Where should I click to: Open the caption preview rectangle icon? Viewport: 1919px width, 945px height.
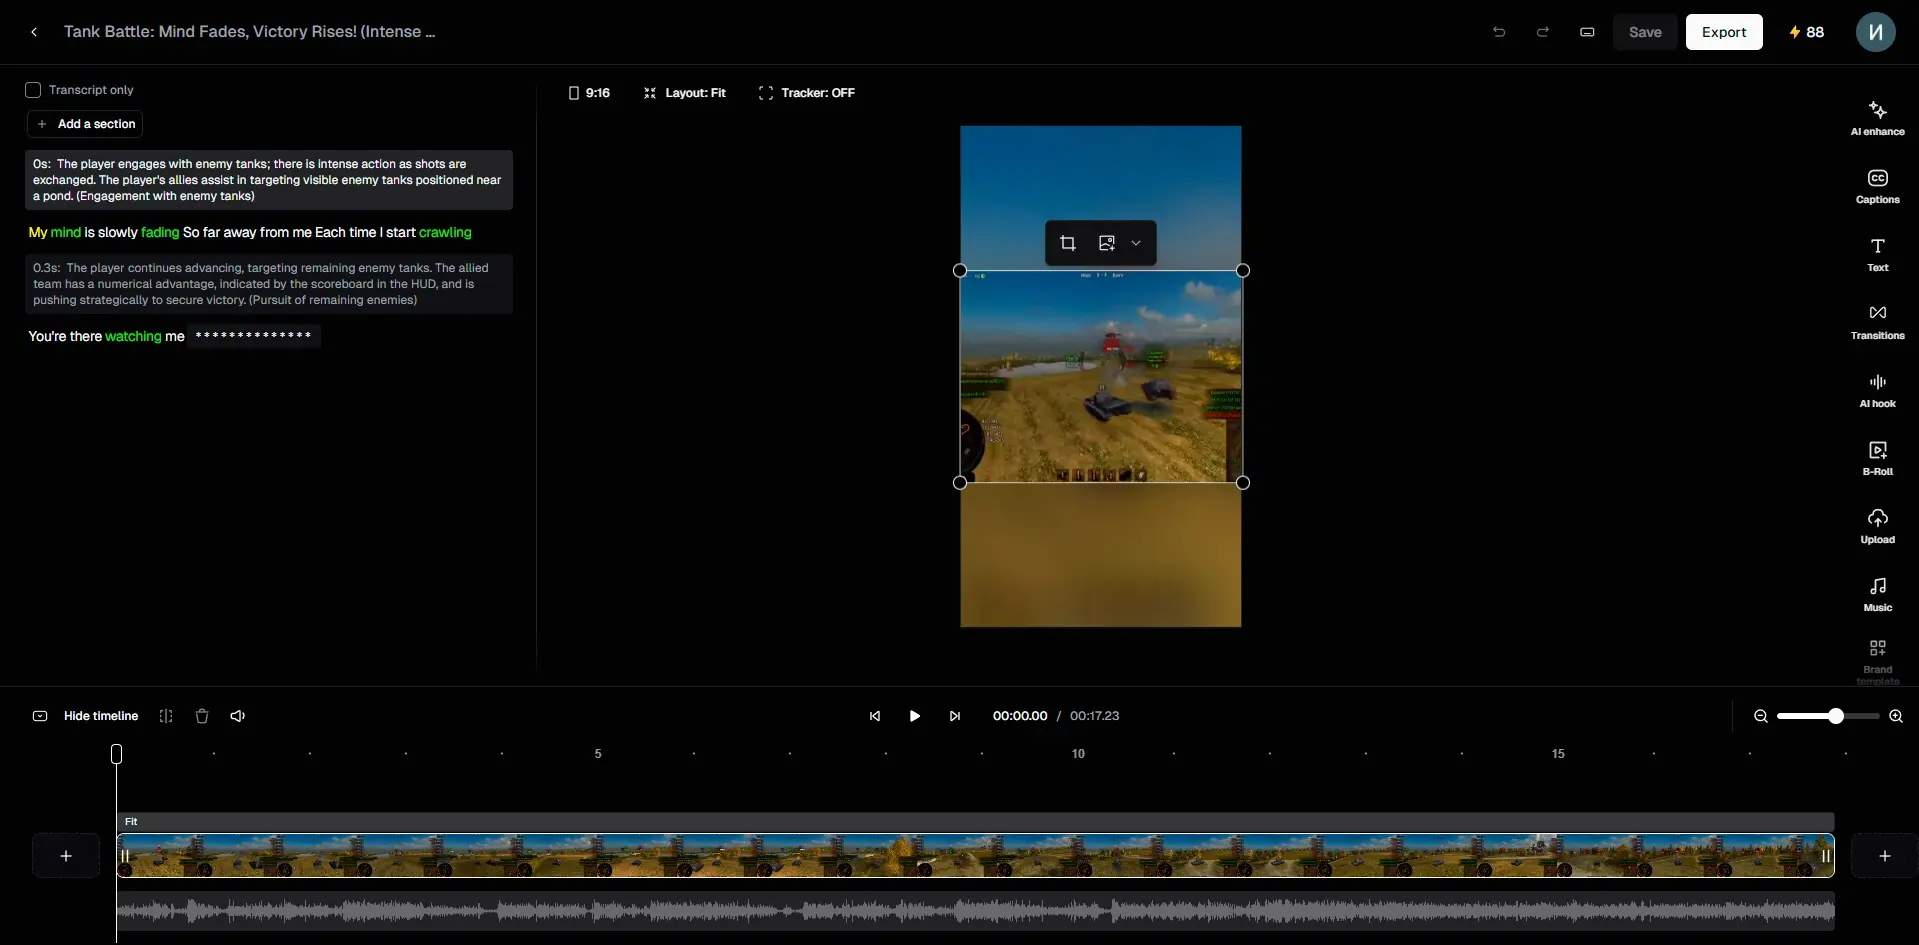coord(1587,32)
